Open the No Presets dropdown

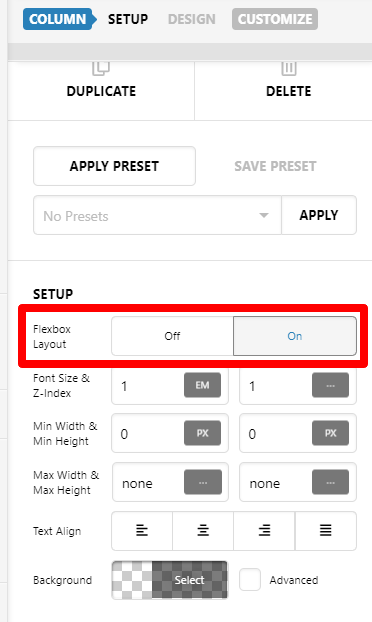tap(157, 215)
